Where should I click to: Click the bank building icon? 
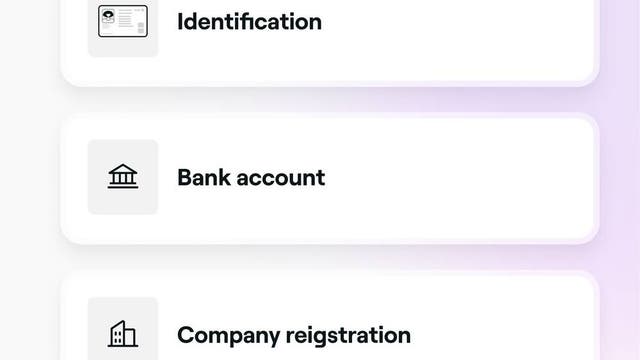(123, 176)
